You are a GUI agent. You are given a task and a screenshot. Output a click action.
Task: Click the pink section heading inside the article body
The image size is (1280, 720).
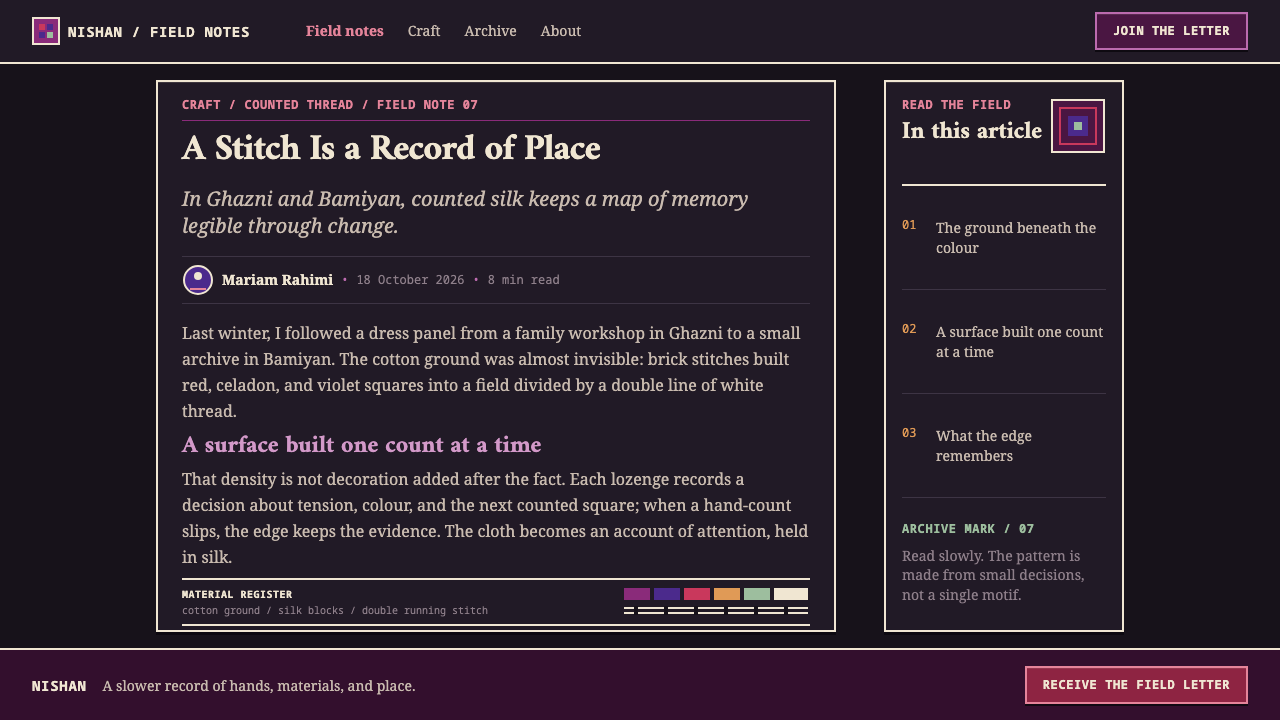tap(362, 445)
